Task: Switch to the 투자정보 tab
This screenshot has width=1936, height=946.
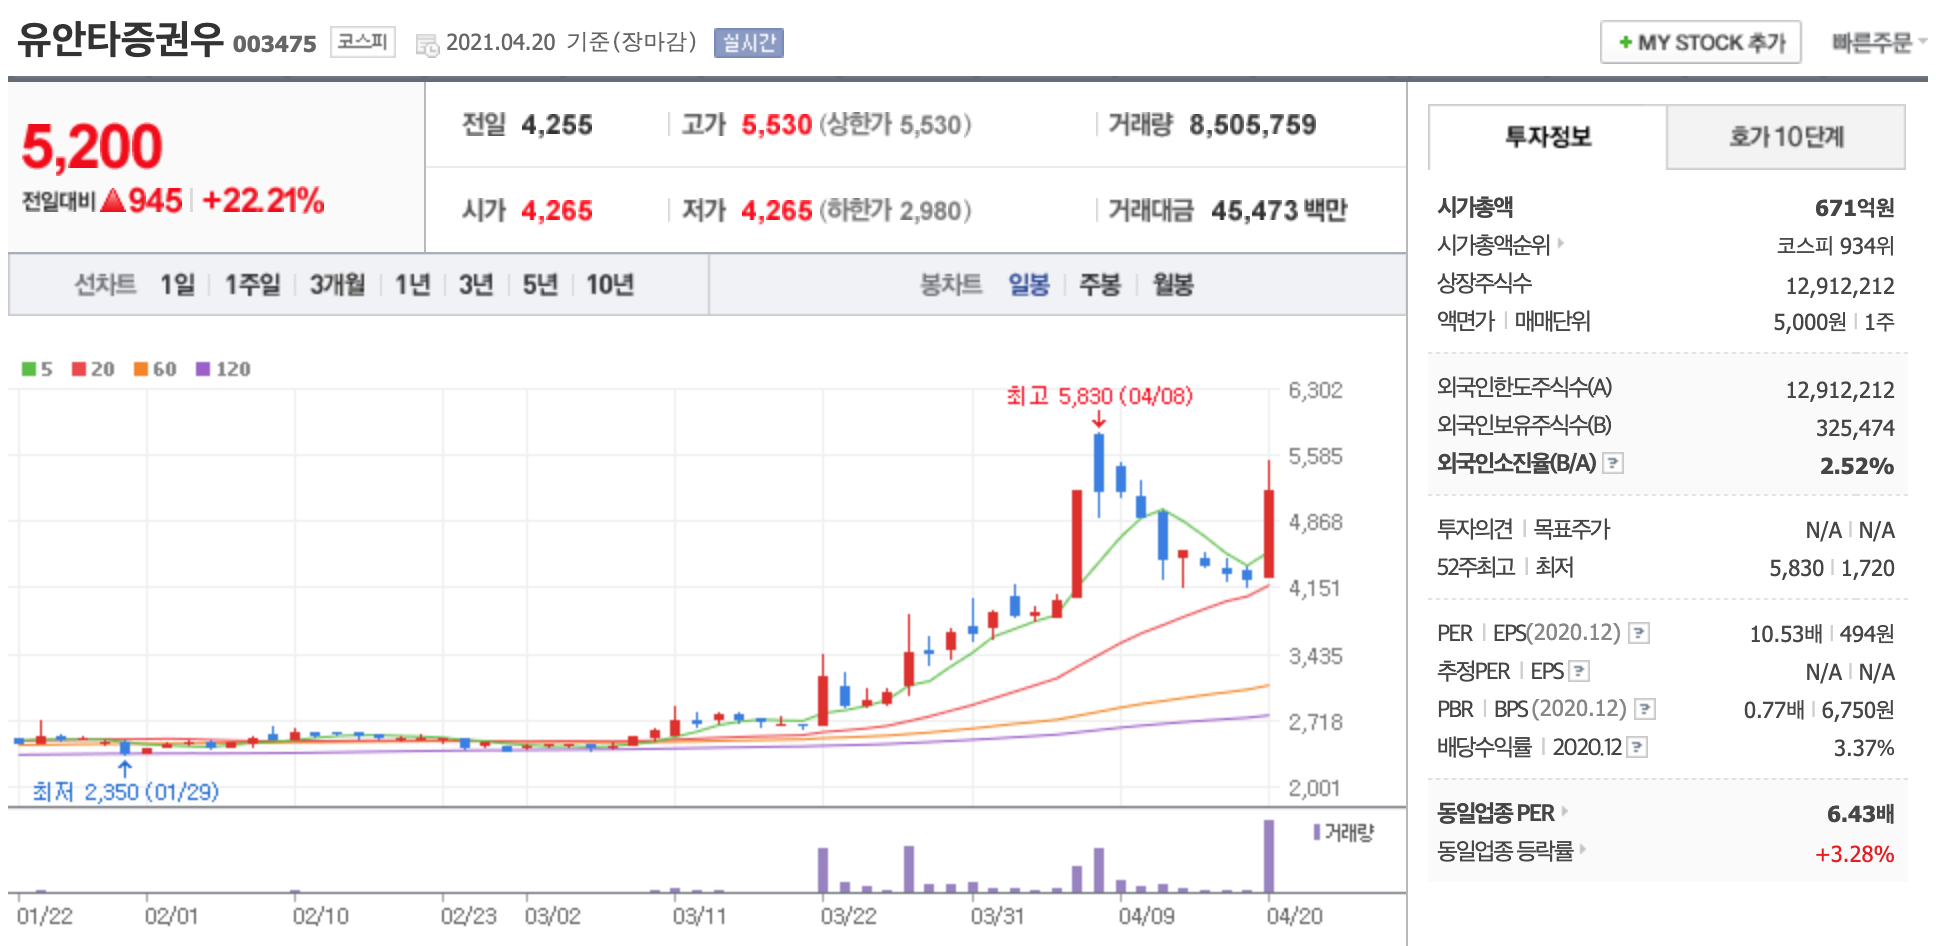Action: tap(1548, 137)
